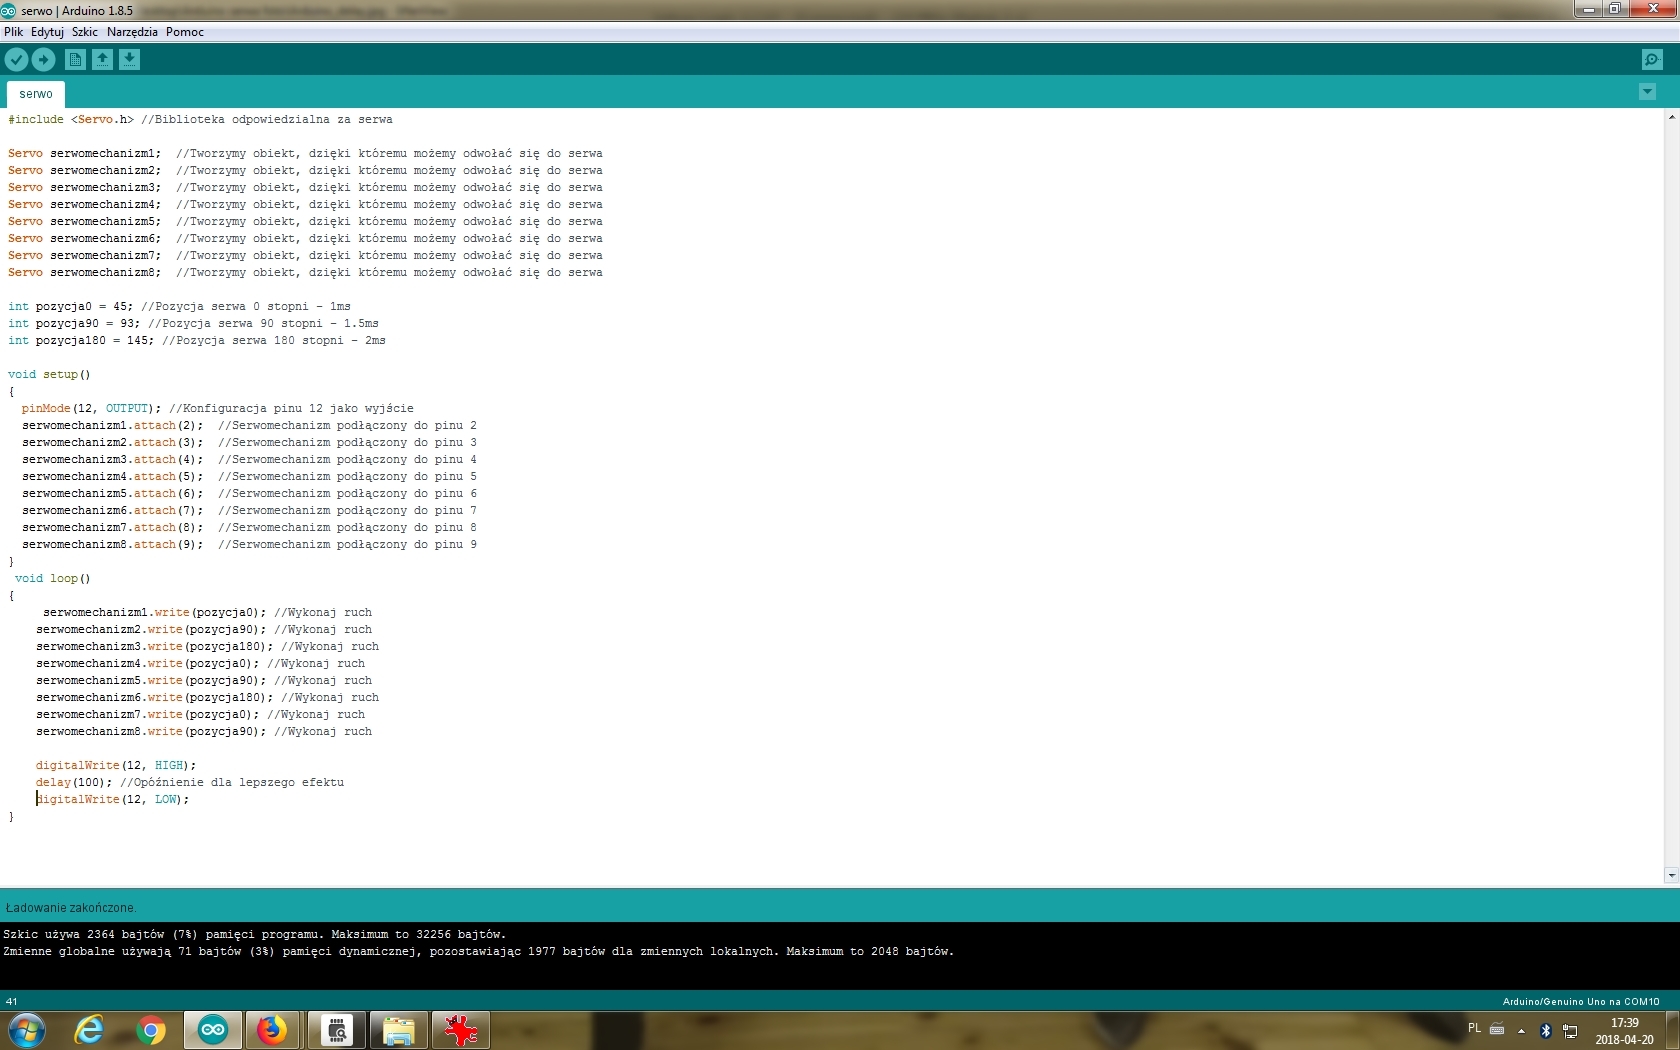Click the 'int pozycja180 = 145;' line
The image size is (1680, 1050).
(x=81, y=341)
